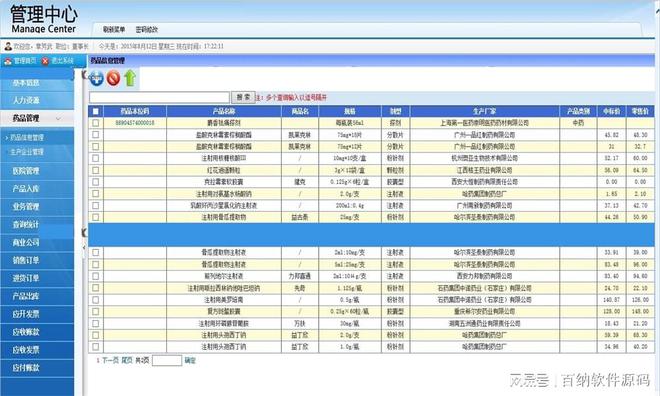Click the 管理首页 home icon
The image size is (660, 396).
click(8, 61)
